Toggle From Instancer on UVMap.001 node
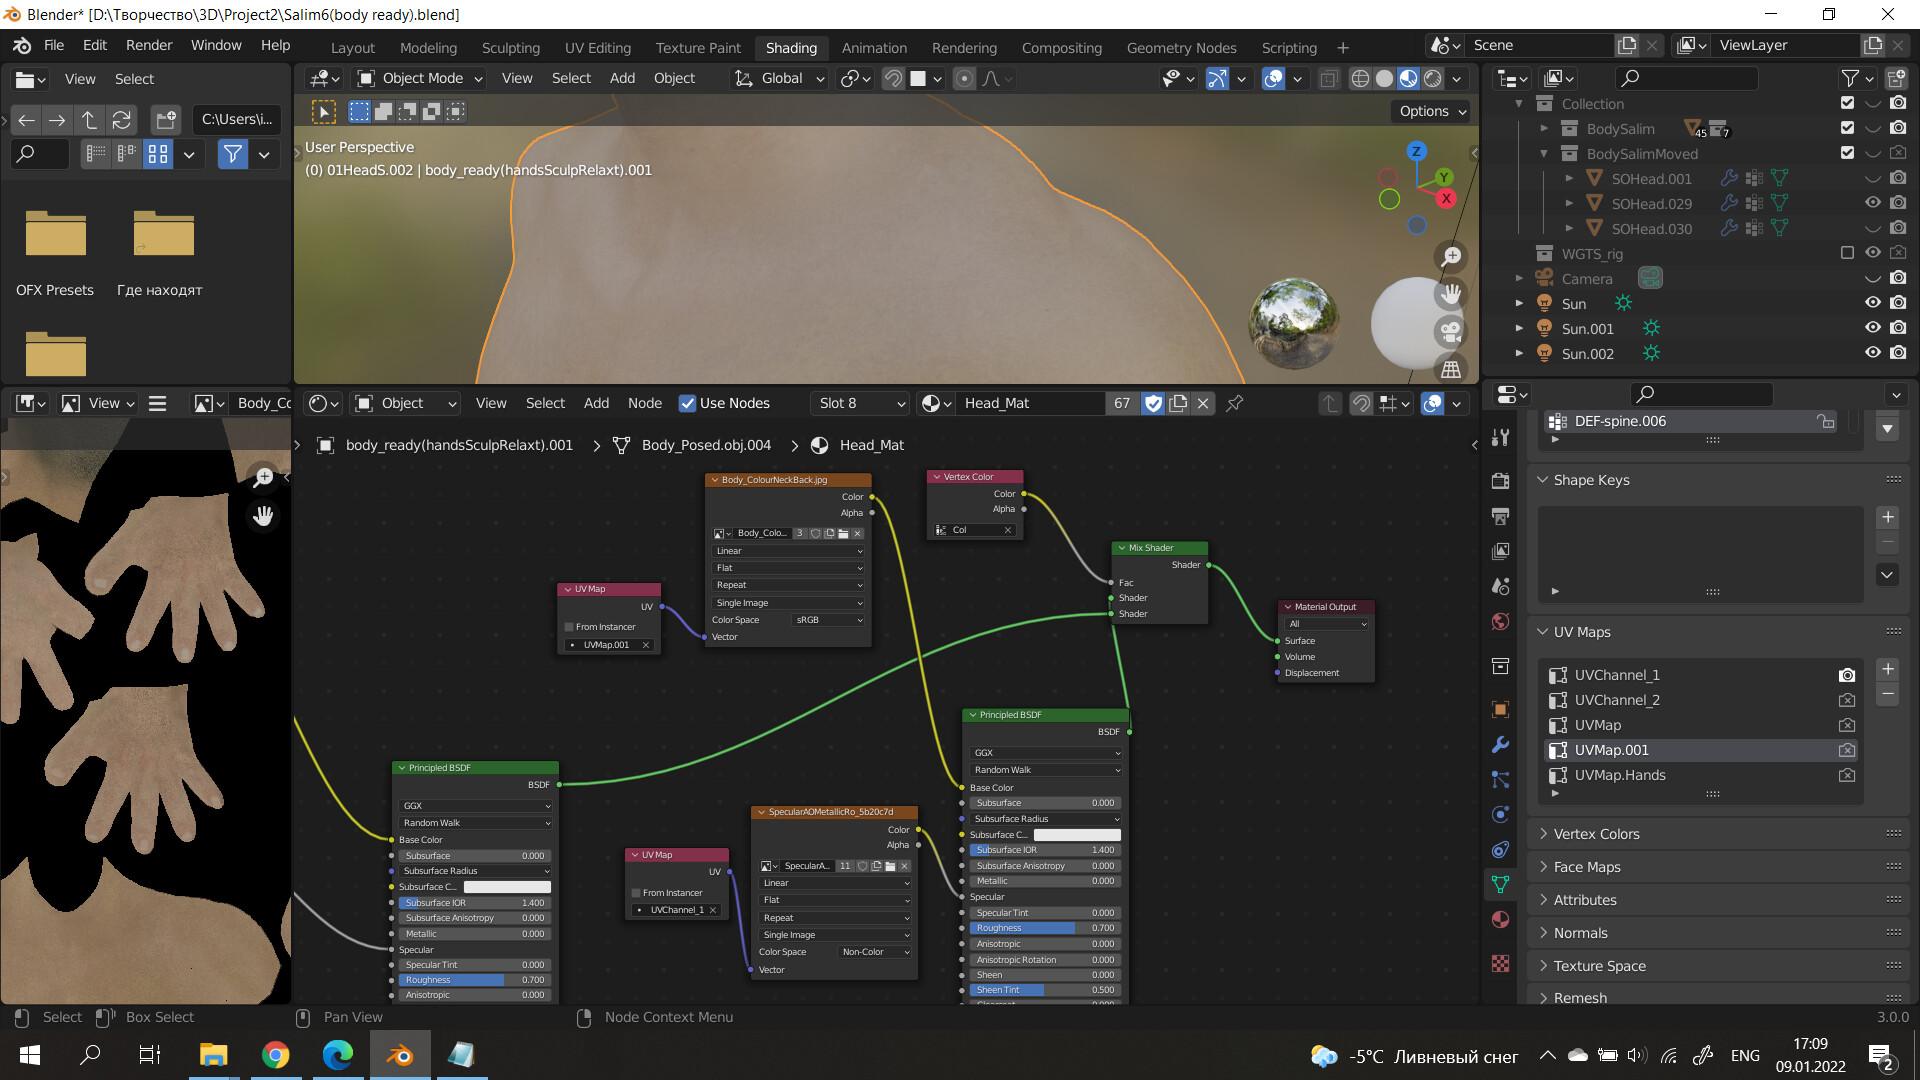1920x1080 pixels. click(569, 627)
